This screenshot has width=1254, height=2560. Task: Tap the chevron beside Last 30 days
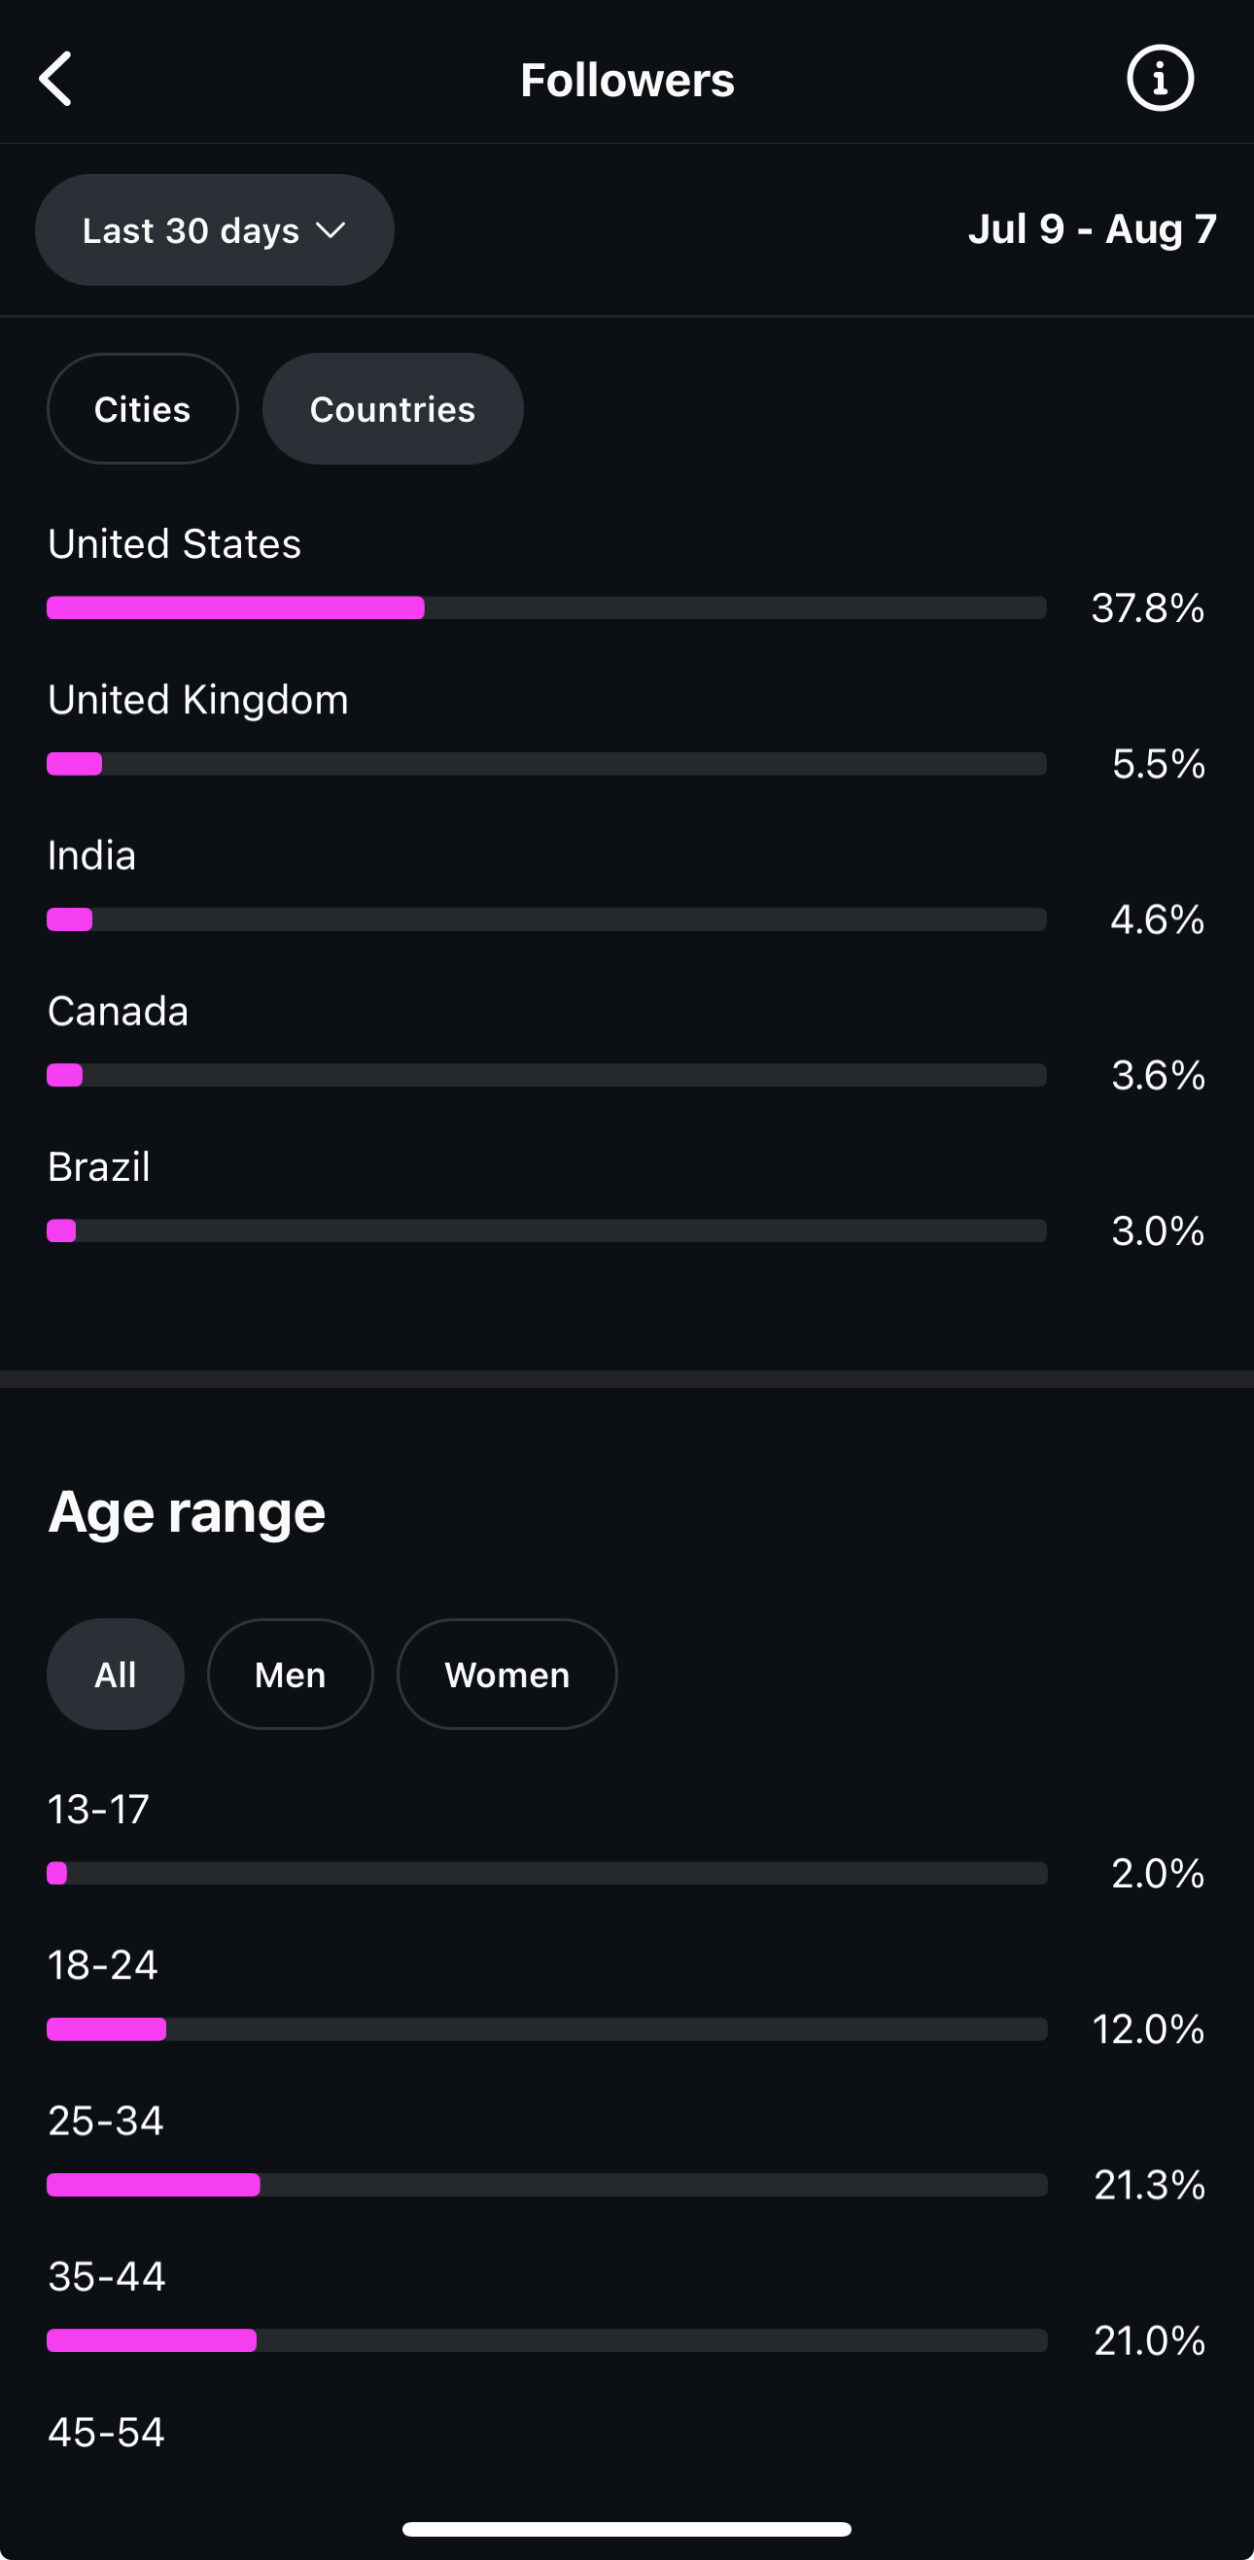[330, 231]
